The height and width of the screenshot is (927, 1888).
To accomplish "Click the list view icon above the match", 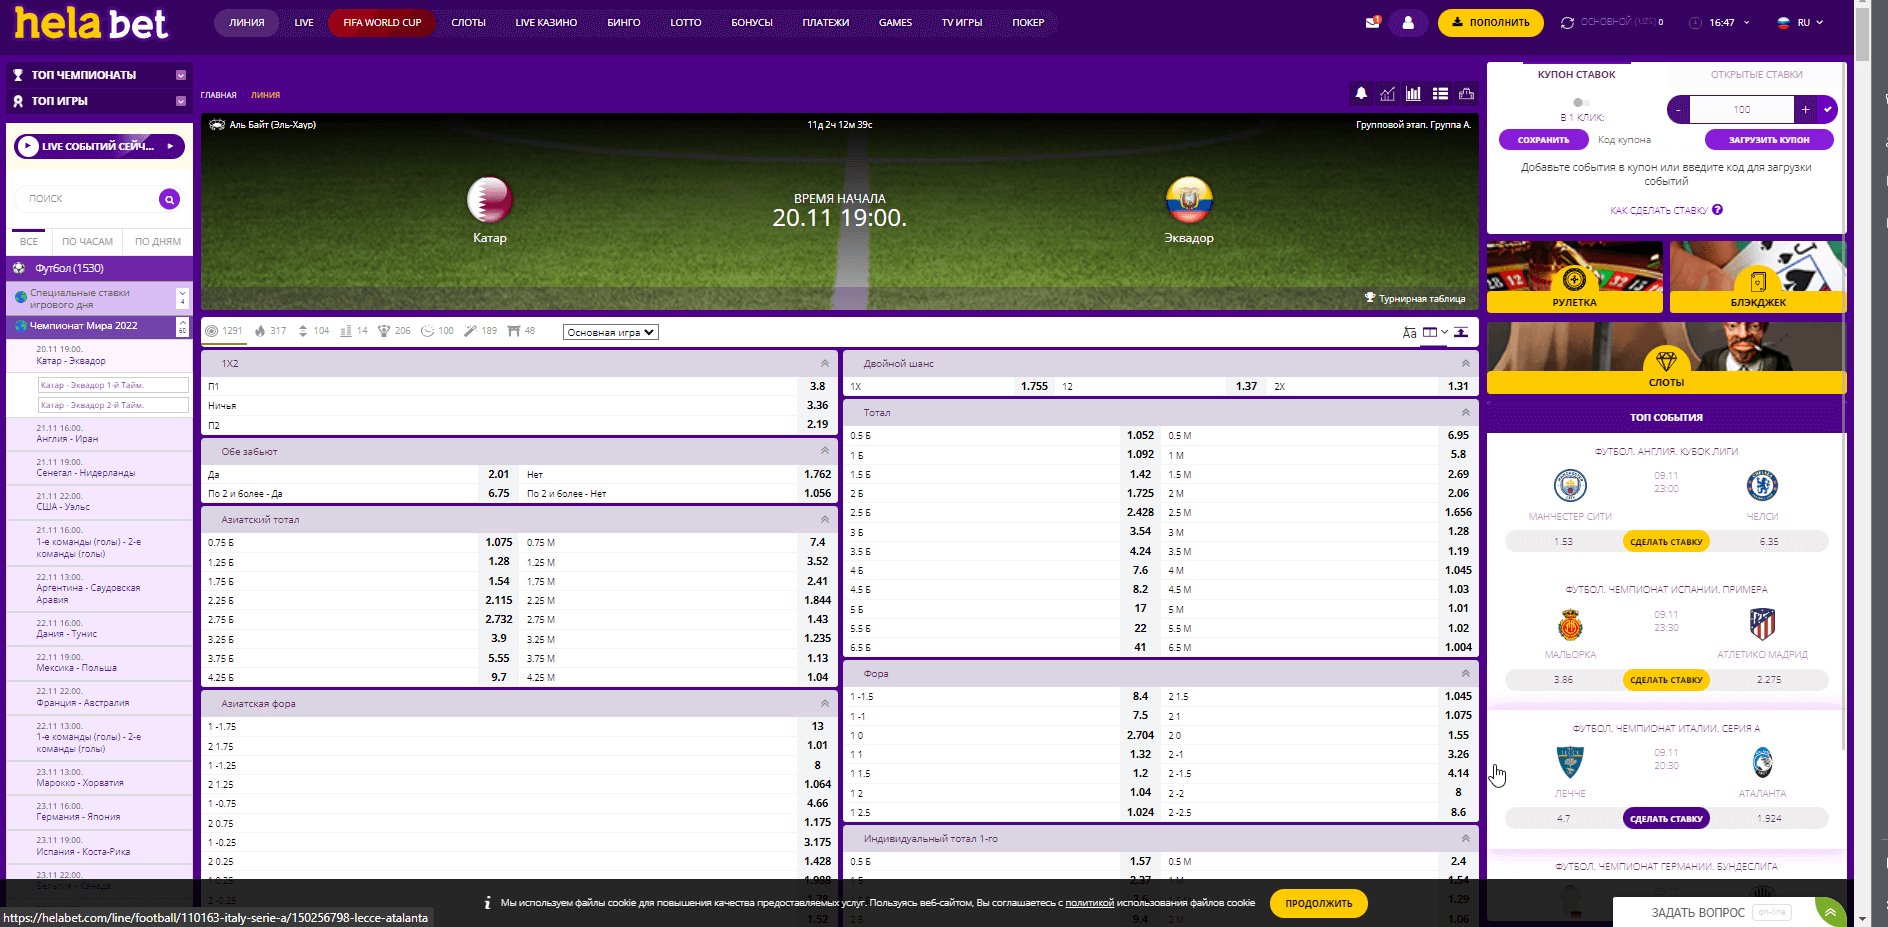I will pyautogui.click(x=1440, y=93).
